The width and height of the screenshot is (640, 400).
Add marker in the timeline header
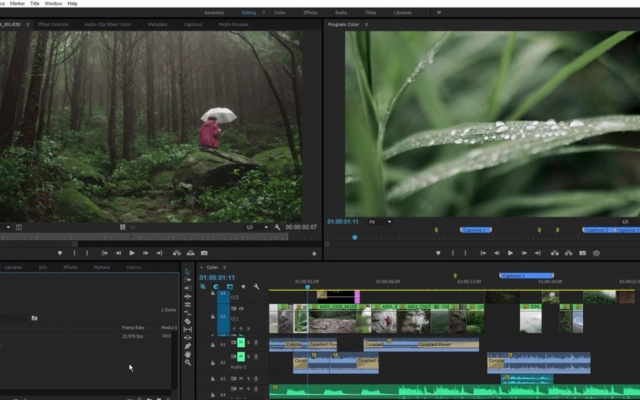243,287
